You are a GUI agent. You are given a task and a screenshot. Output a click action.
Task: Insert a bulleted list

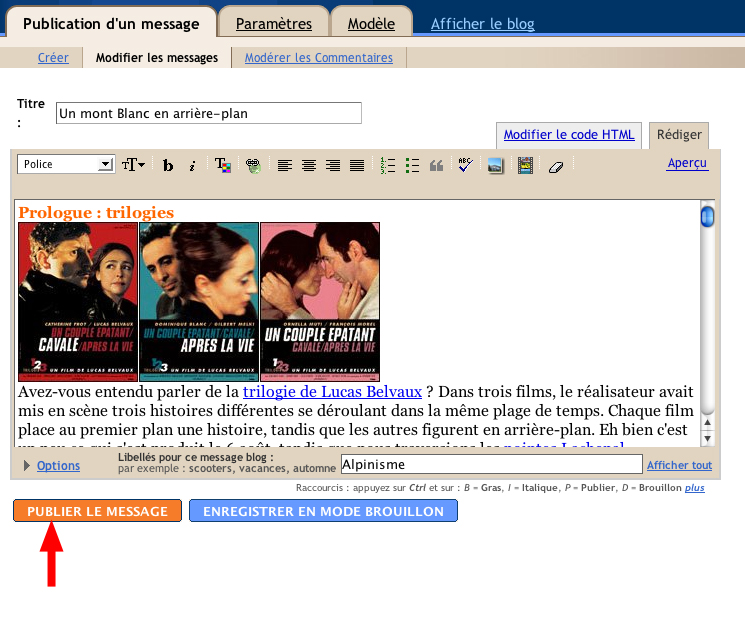[x=412, y=165]
